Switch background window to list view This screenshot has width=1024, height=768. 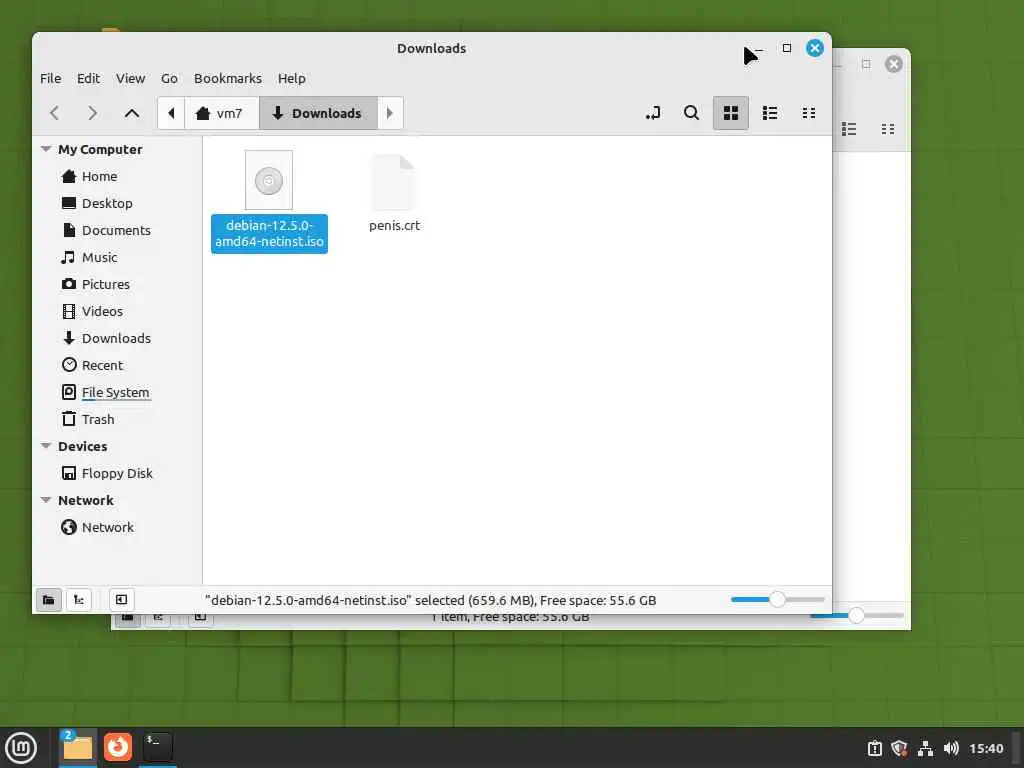849,129
